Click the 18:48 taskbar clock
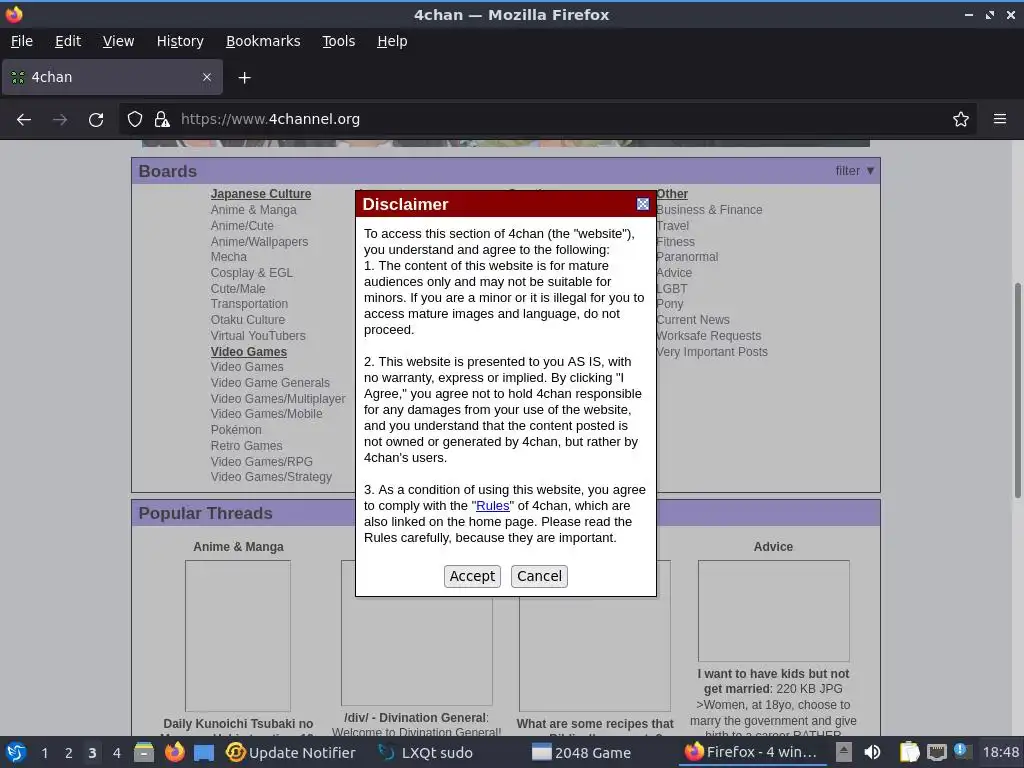Image resolution: width=1024 pixels, height=768 pixels. click(x=1000, y=752)
